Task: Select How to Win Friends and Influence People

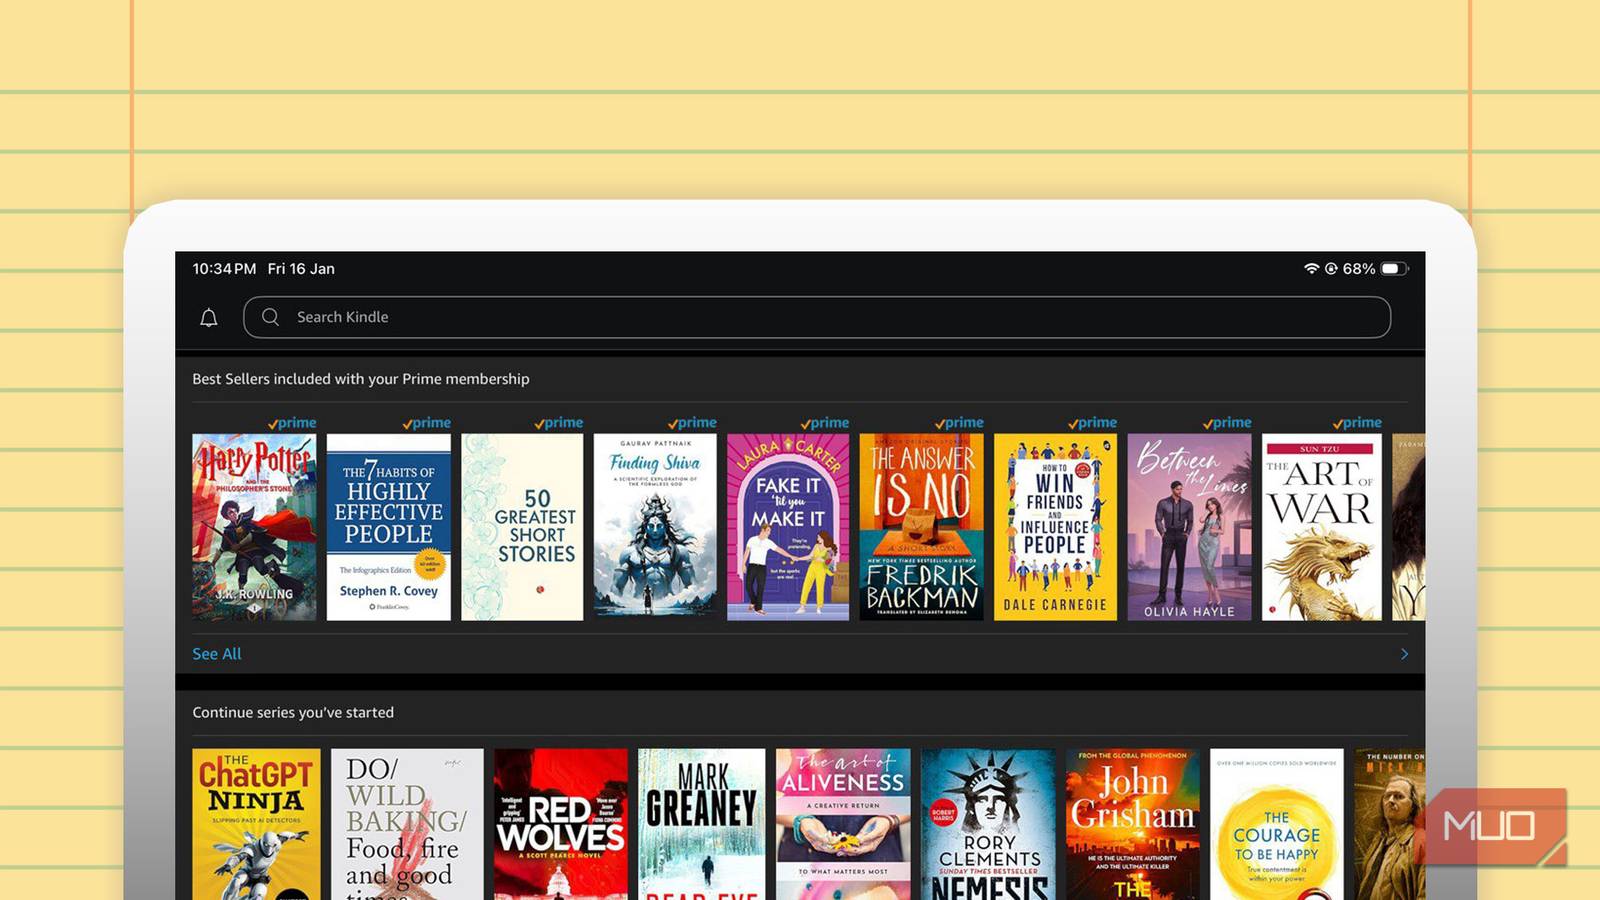Action: point(1056,528)
